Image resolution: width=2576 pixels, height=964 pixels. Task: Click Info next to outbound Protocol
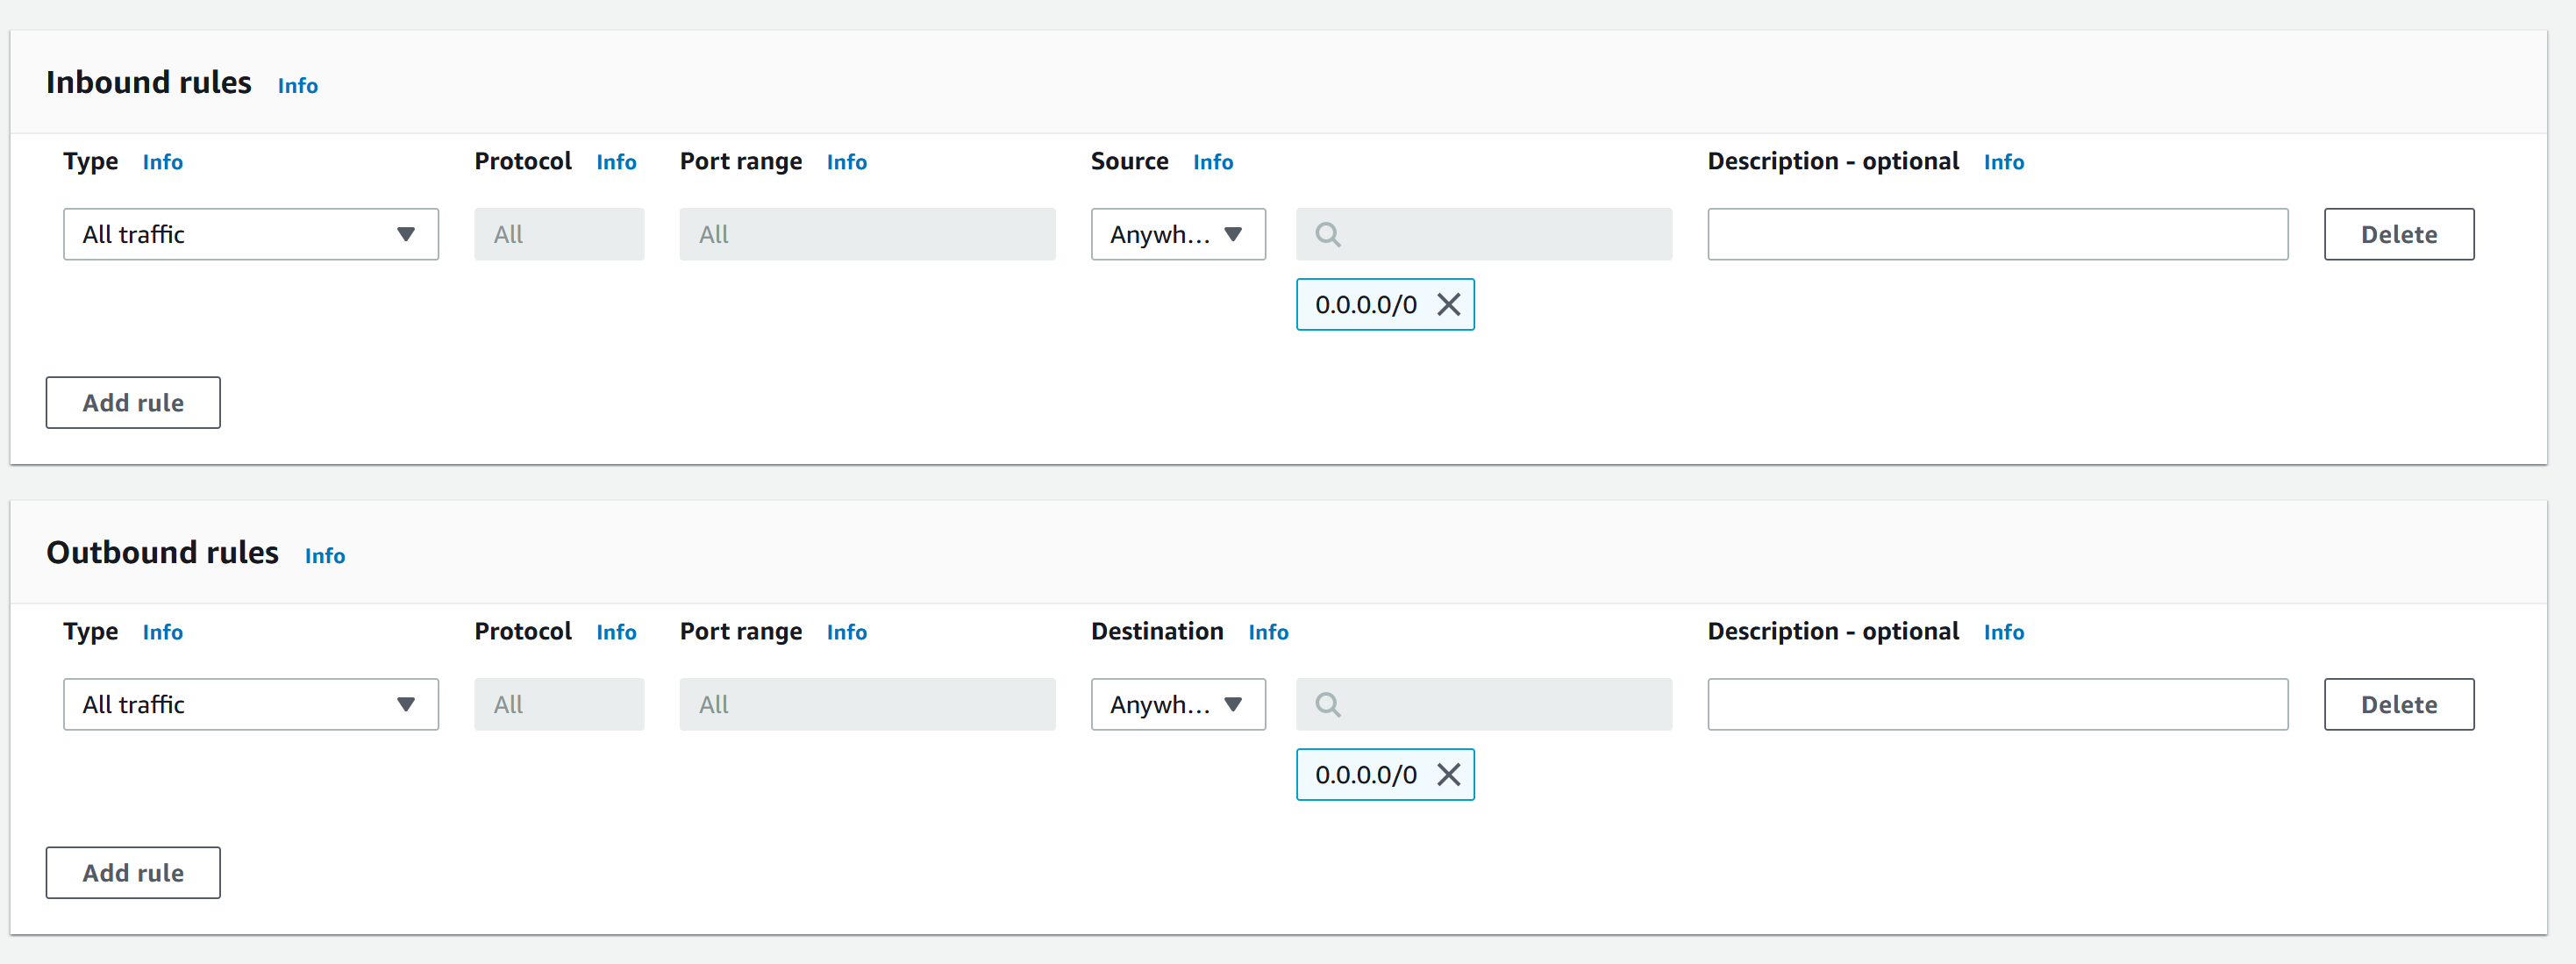click(615, 632)
